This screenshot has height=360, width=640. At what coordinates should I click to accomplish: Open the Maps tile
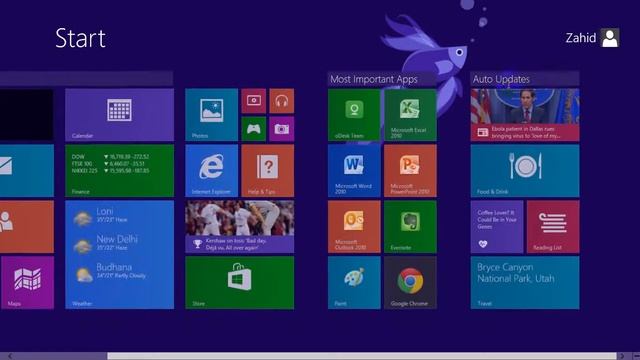pyautogui.click(x=27, y=282)
